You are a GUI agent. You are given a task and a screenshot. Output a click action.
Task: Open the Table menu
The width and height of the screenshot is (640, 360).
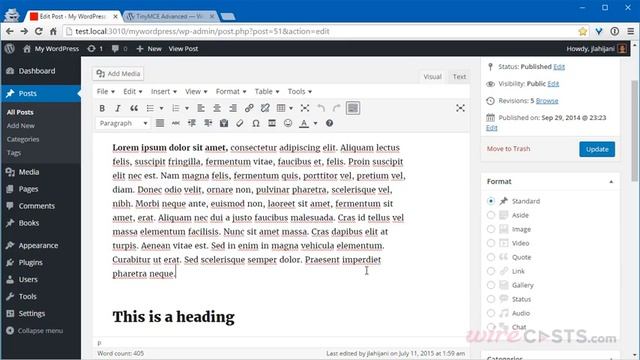pyautogui.click(x=267, y=91)
